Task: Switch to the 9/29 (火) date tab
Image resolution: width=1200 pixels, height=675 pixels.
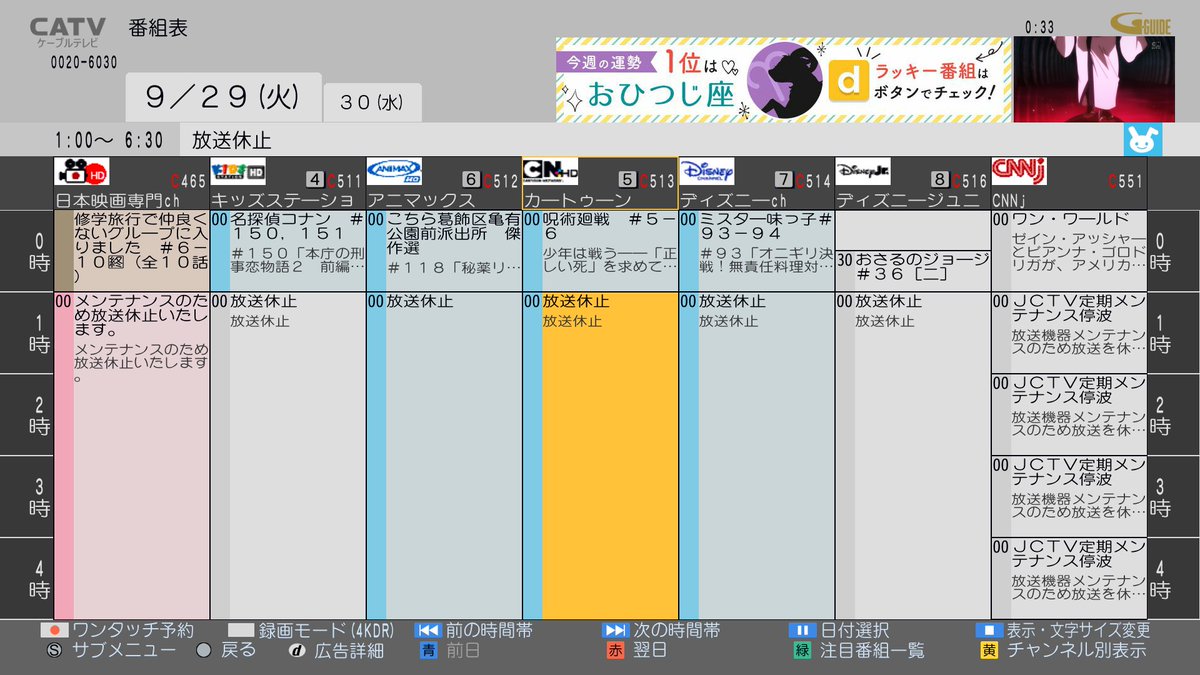Action: (x=222, y=98)
